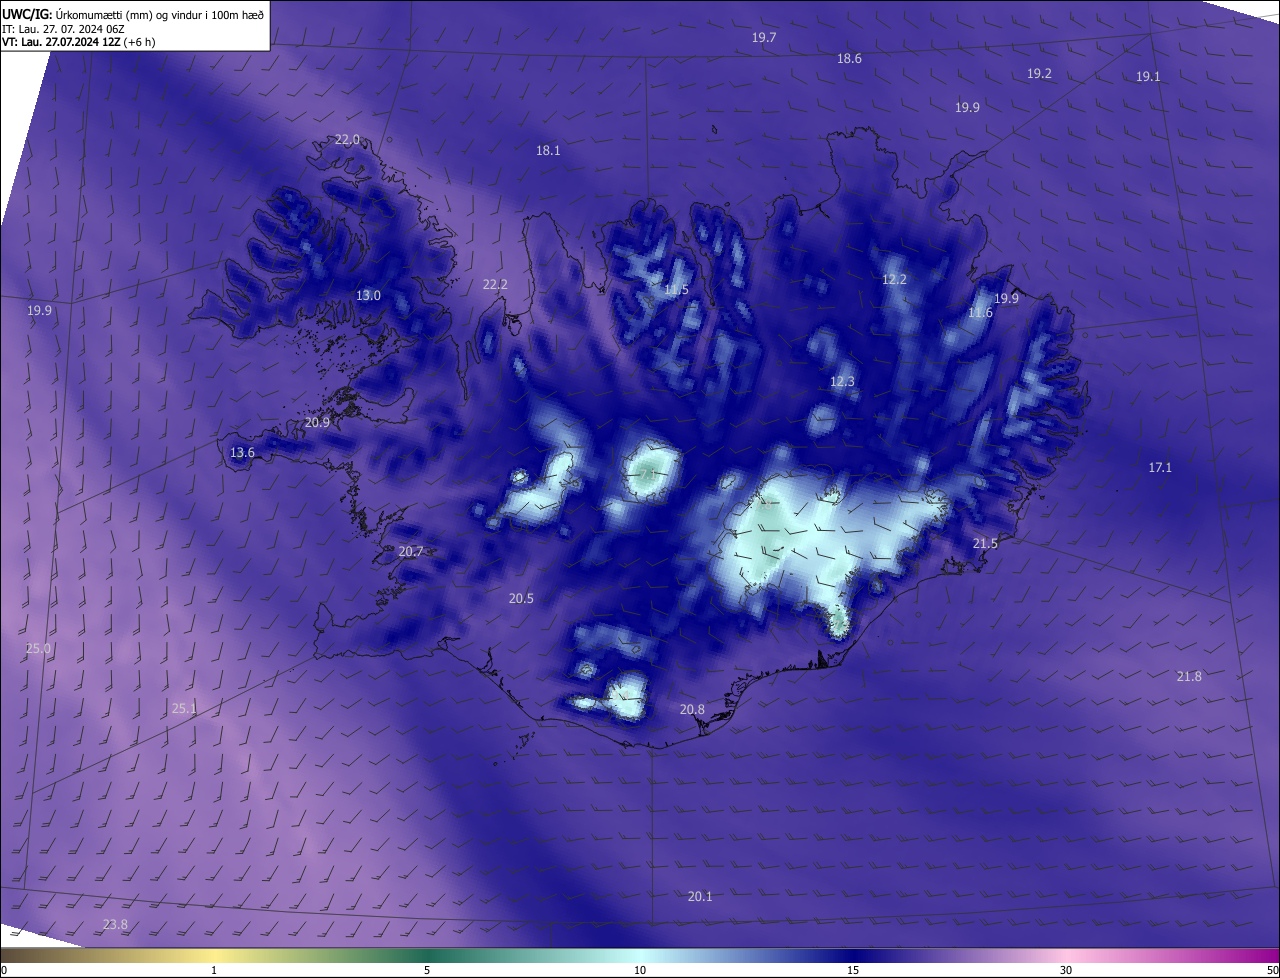The width and height of the screenshot is (1280, 978).
Task: Select the initial time line 'IT: Lau. 27. 07. 2024 06Z'
Action: [x=62, y=29]
